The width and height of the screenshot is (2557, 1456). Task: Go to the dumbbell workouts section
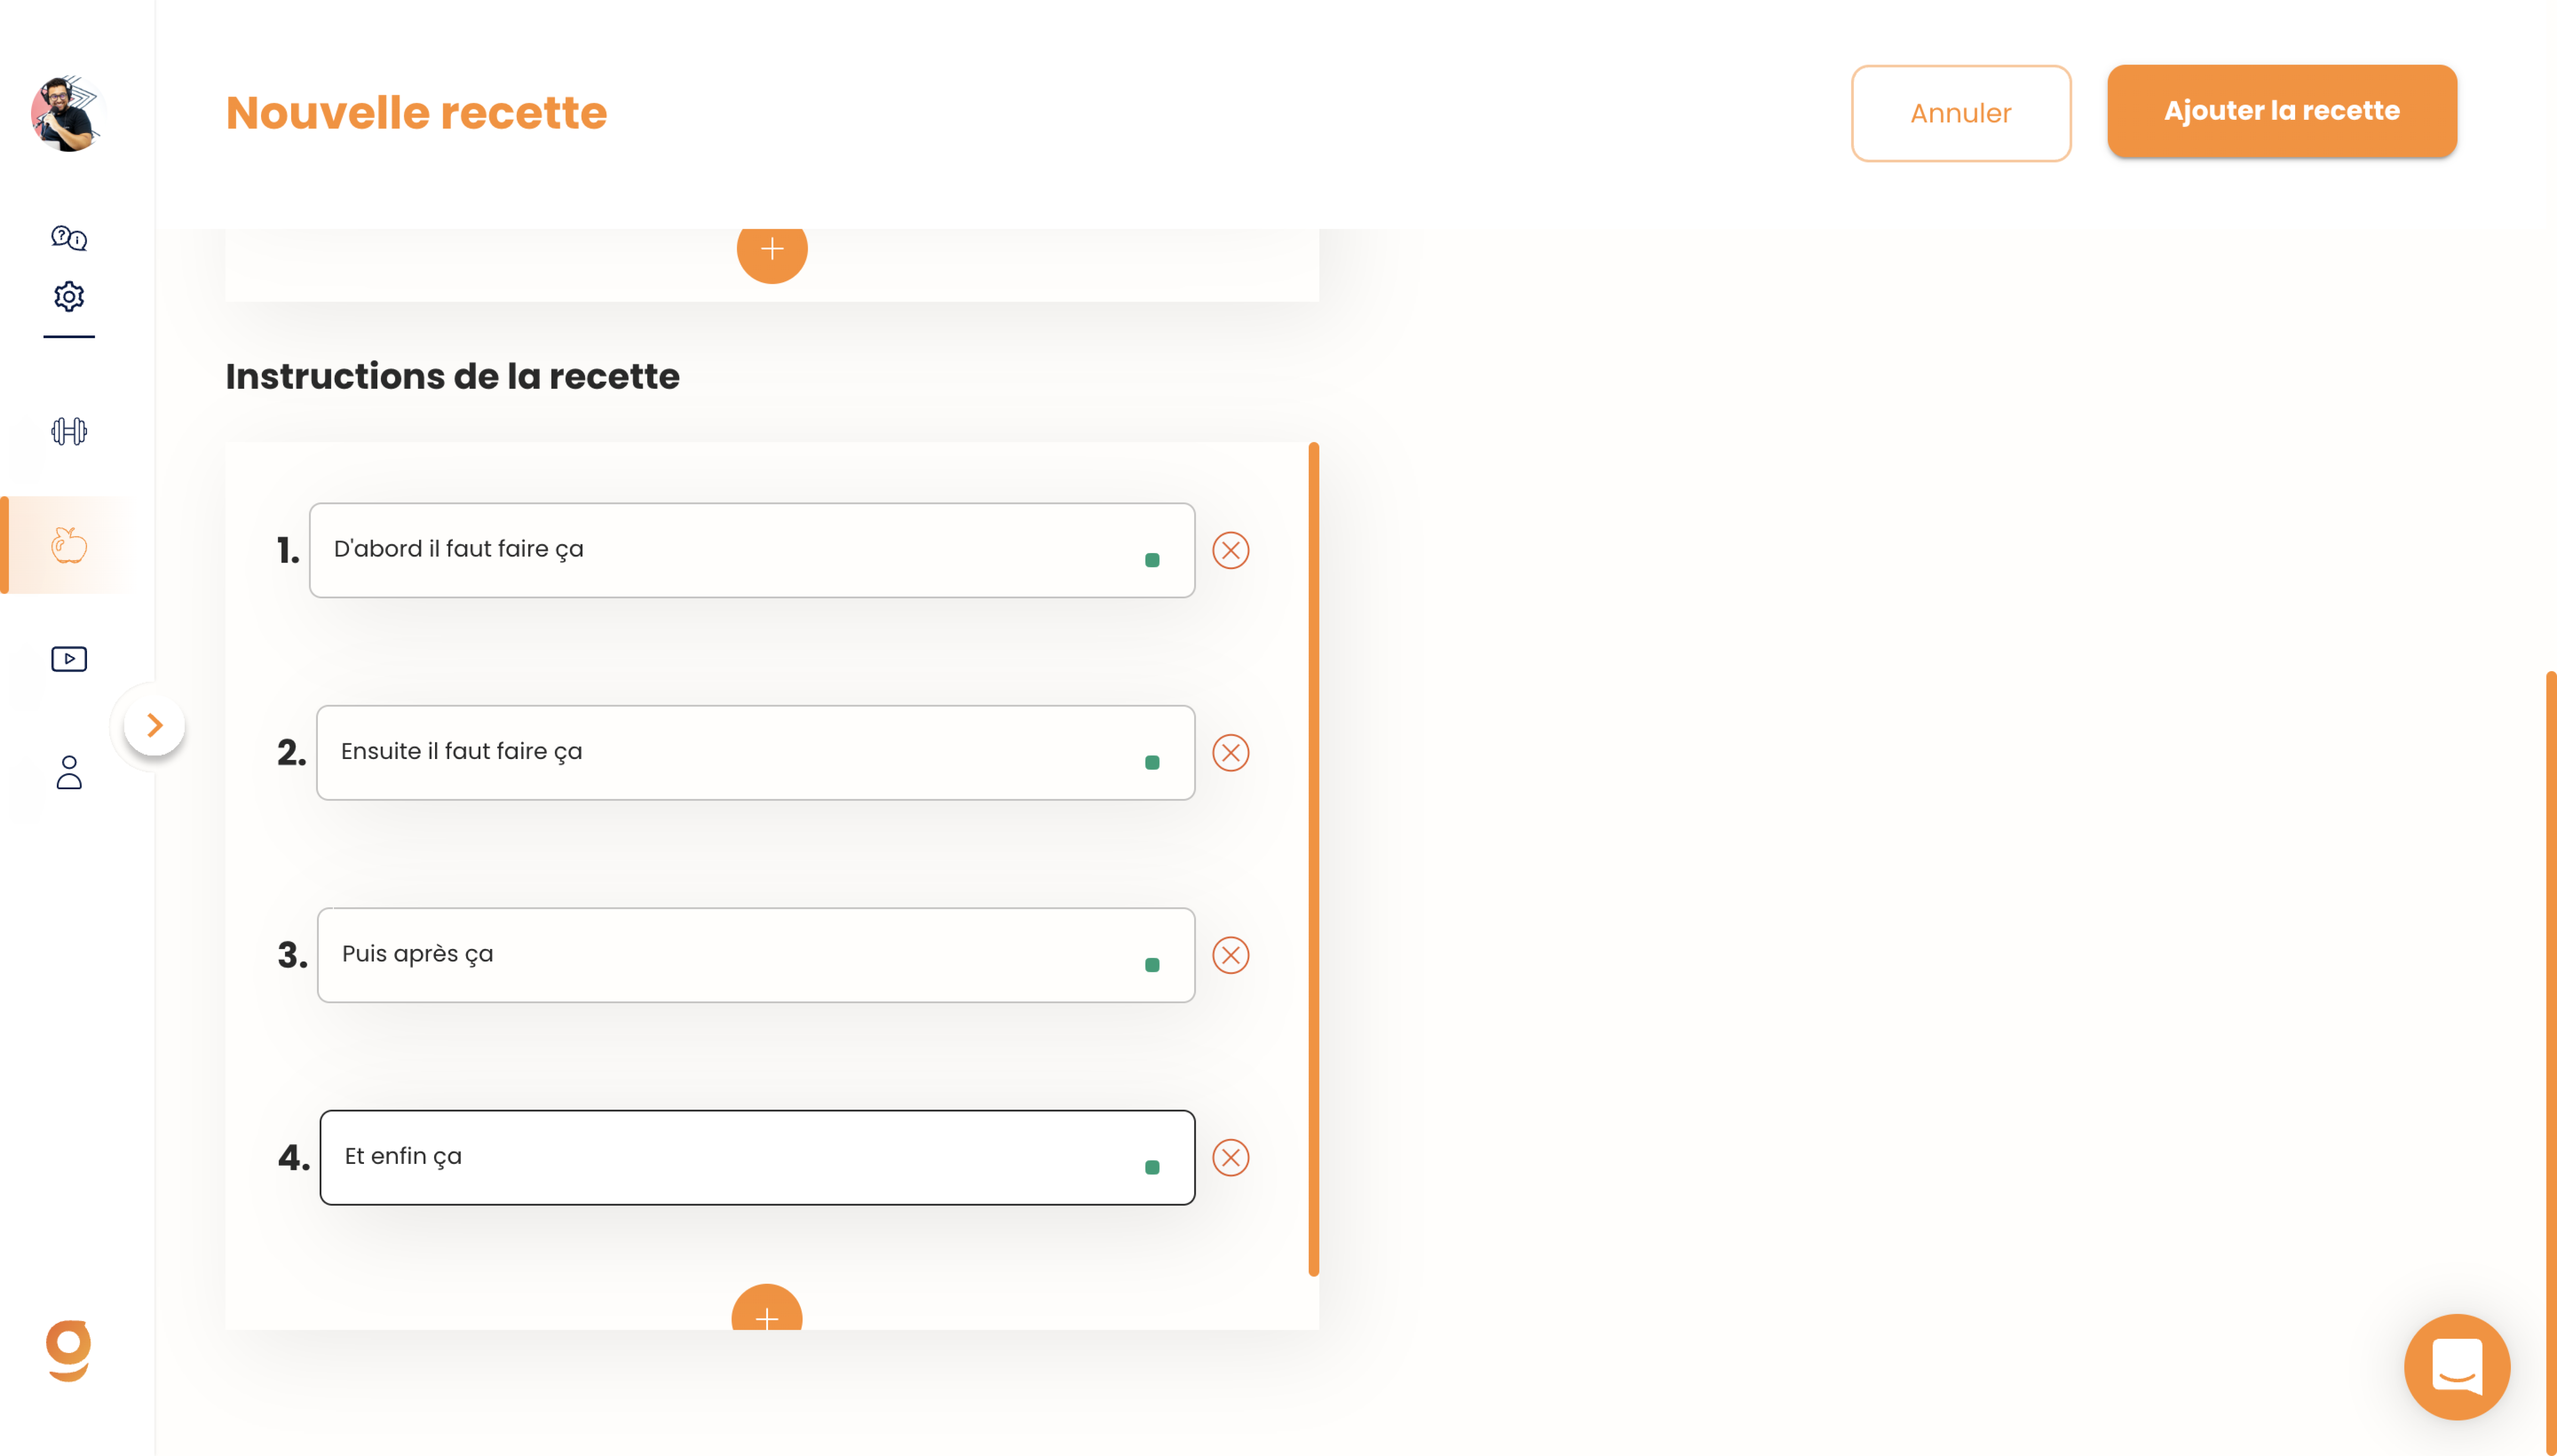pos(69,431)
